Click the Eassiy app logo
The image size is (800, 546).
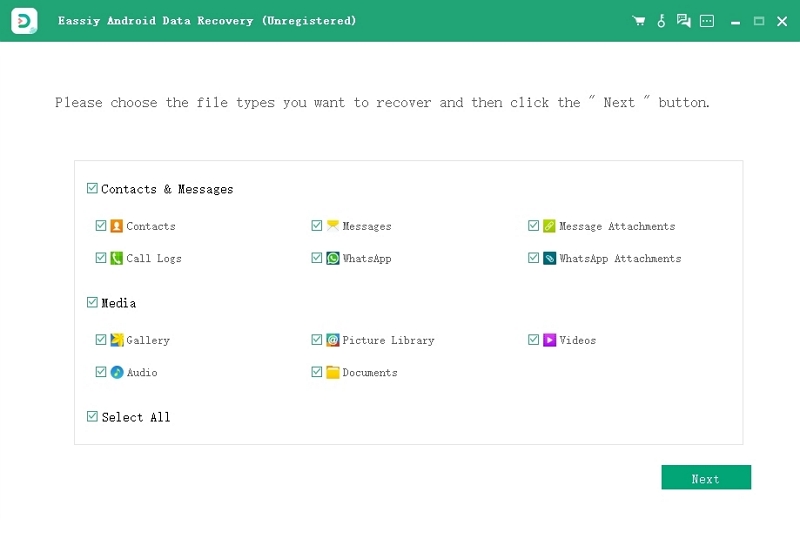point(24,21)
